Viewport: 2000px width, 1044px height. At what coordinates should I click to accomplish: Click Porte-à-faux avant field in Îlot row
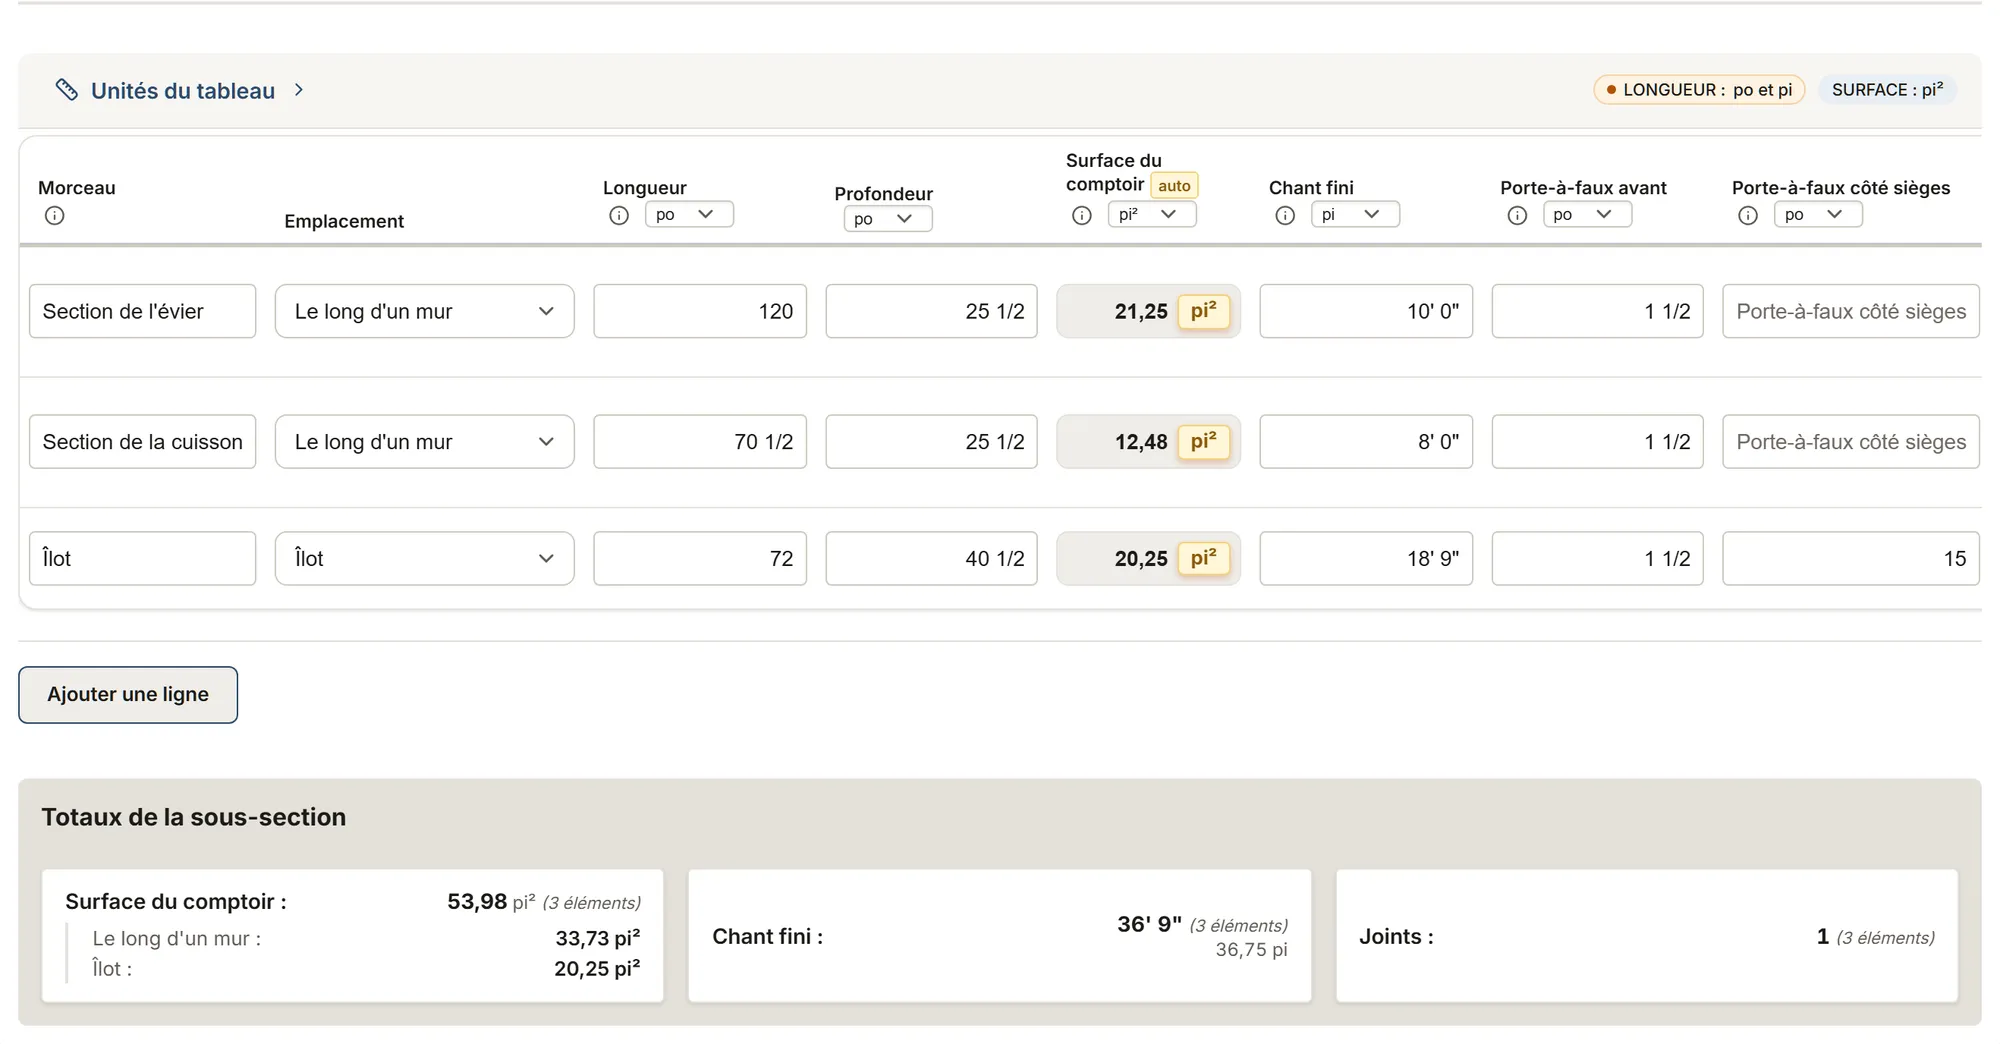[x=1598, y=558]
